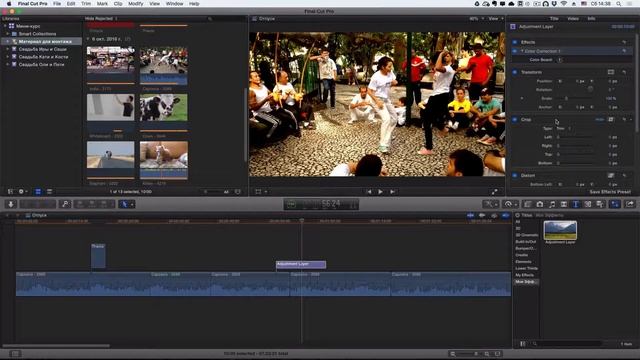The height and width of the screenshot is (360, 640).
Task: Switch to the Info inspector tab
Action: (591, 19)
